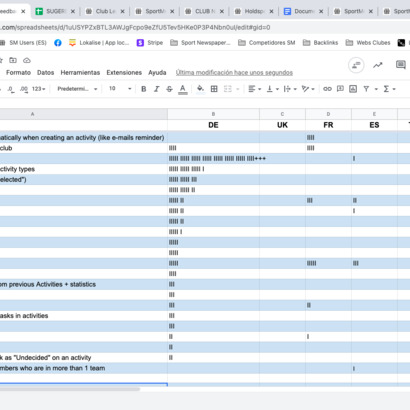410x410 pixels.
Task: Open the Stripe bookmark
Action: (x=150, y=43)
